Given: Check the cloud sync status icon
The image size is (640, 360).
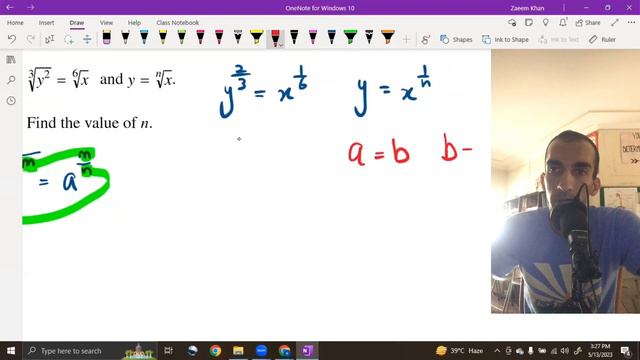Looking at the screenshot, I should (x=512, y=23).
